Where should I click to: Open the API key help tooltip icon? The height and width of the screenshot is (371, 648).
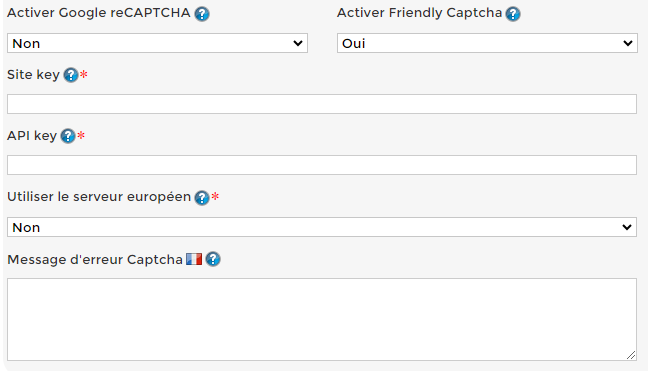point(68,136)
